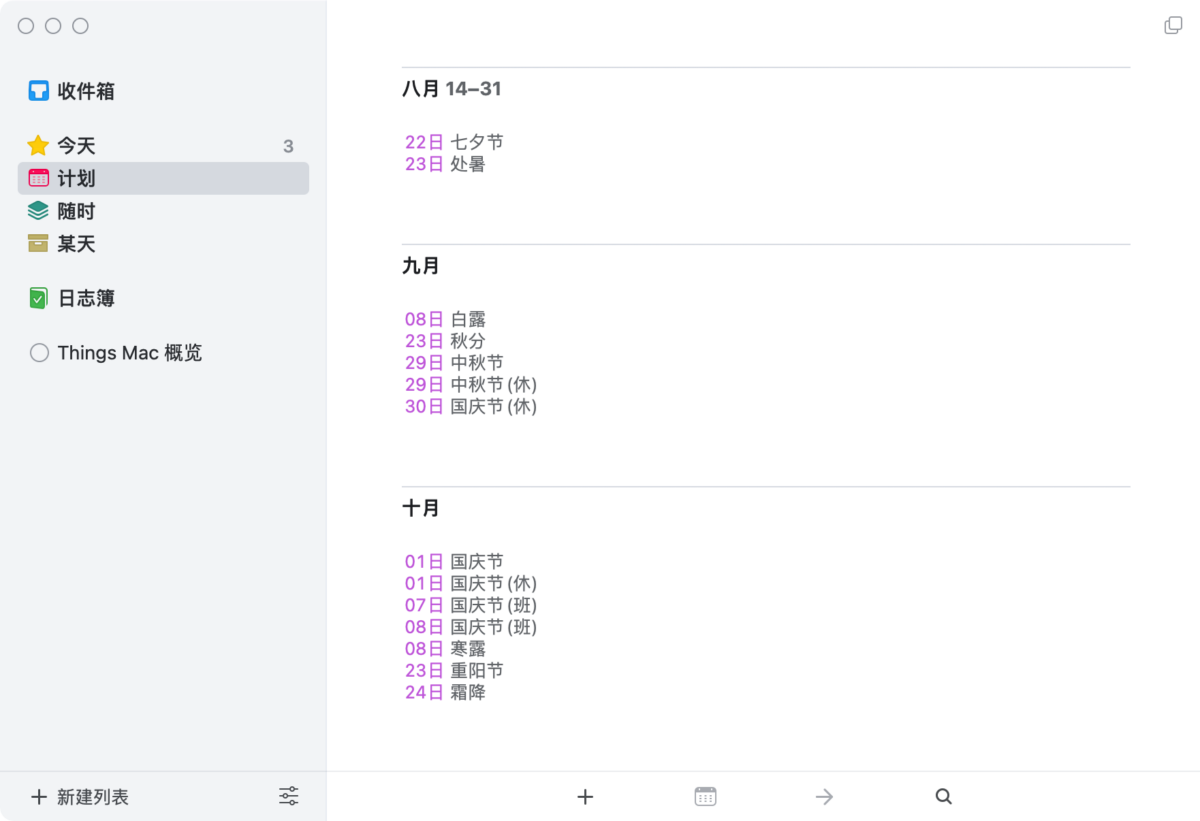
Task: Open the 日志簿 list
Action: pyautogui.click(x=163, y=298)
